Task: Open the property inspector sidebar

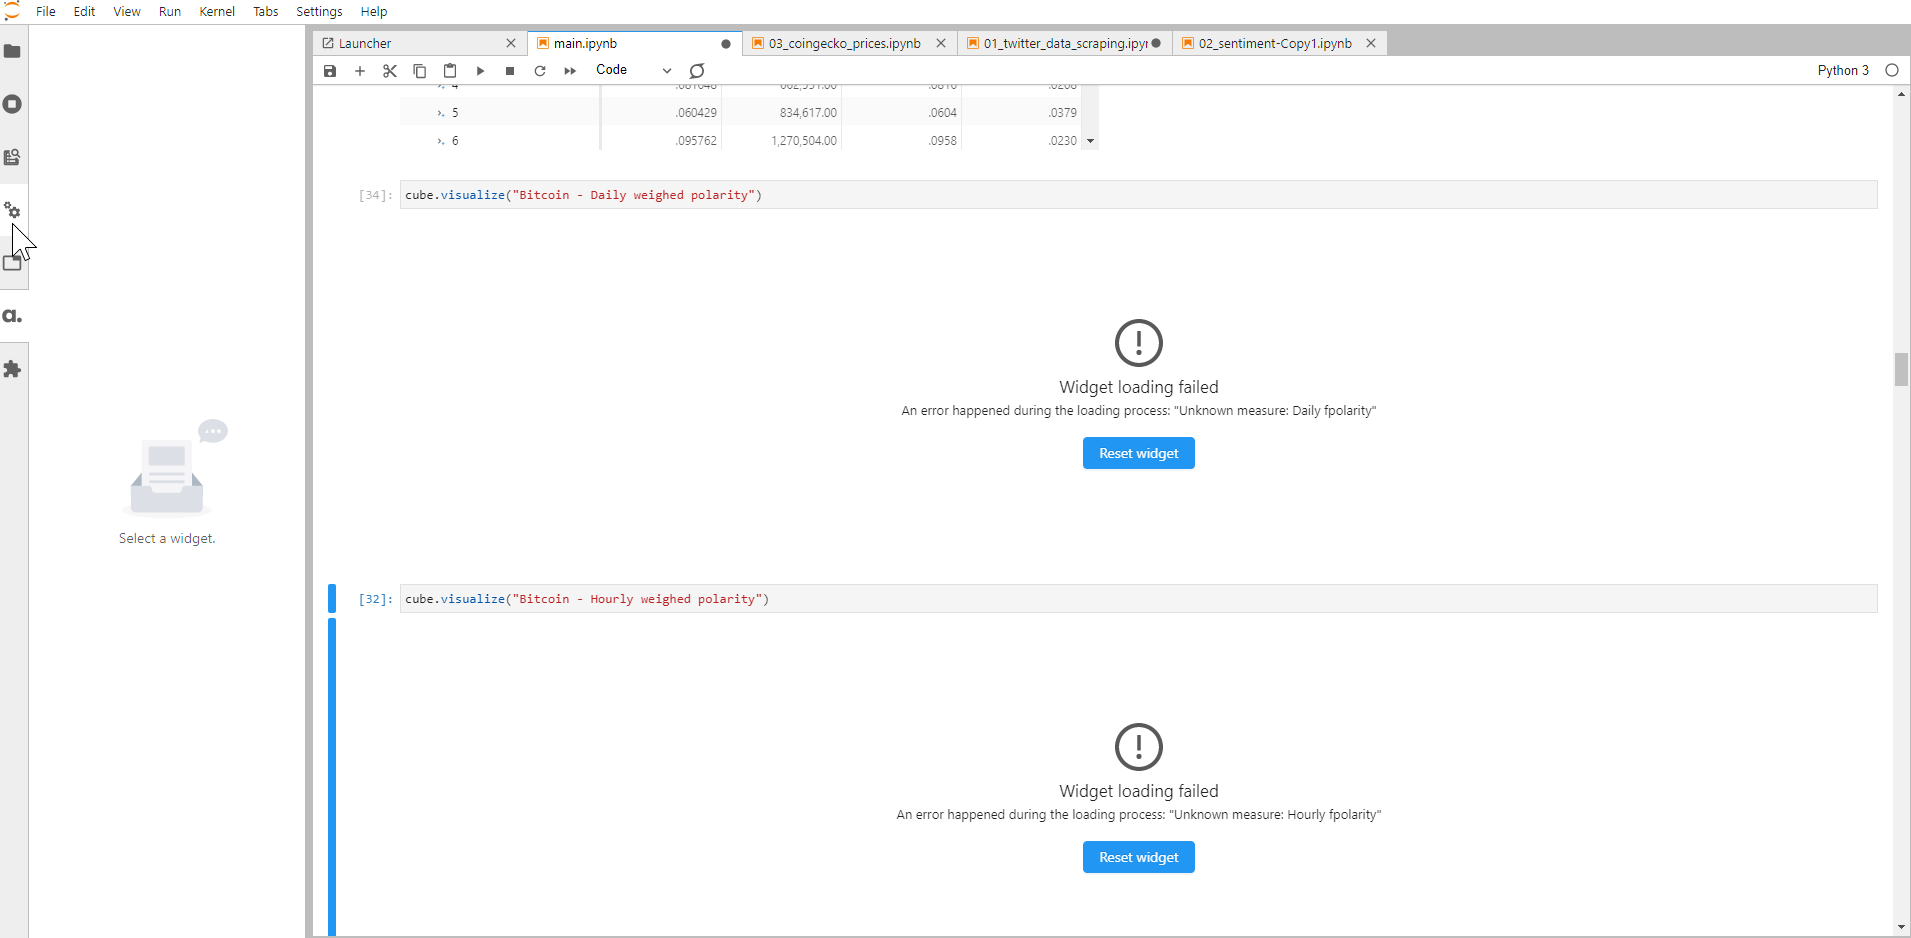Action: click(13, 211)
